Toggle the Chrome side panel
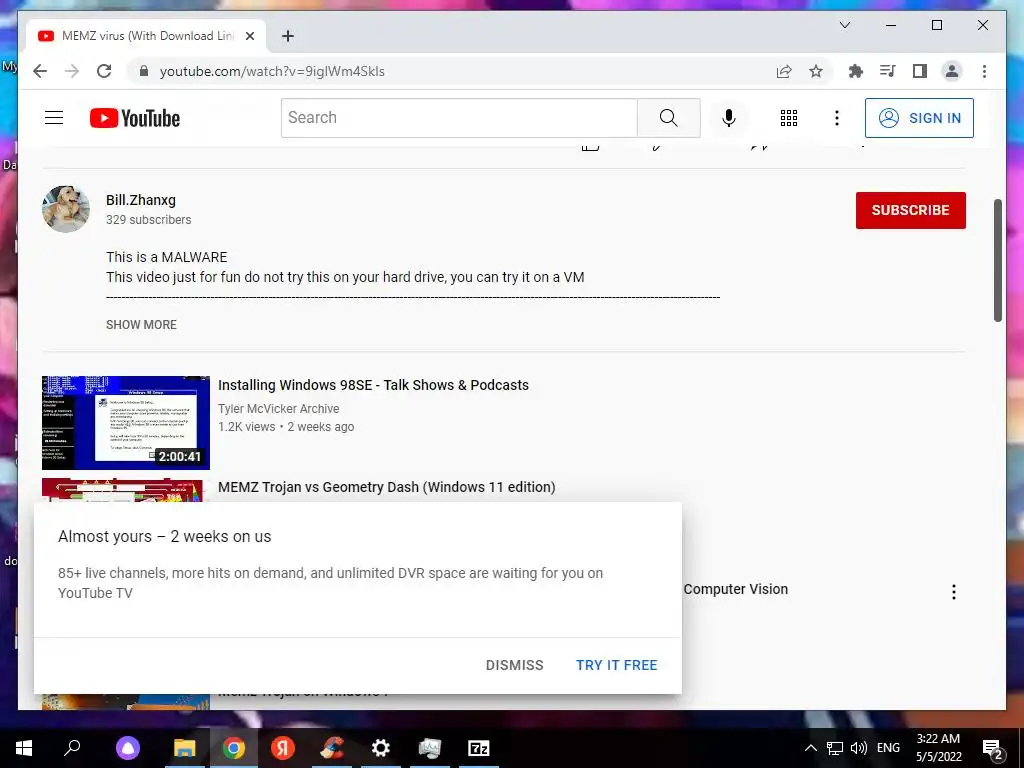 point(920,71)
